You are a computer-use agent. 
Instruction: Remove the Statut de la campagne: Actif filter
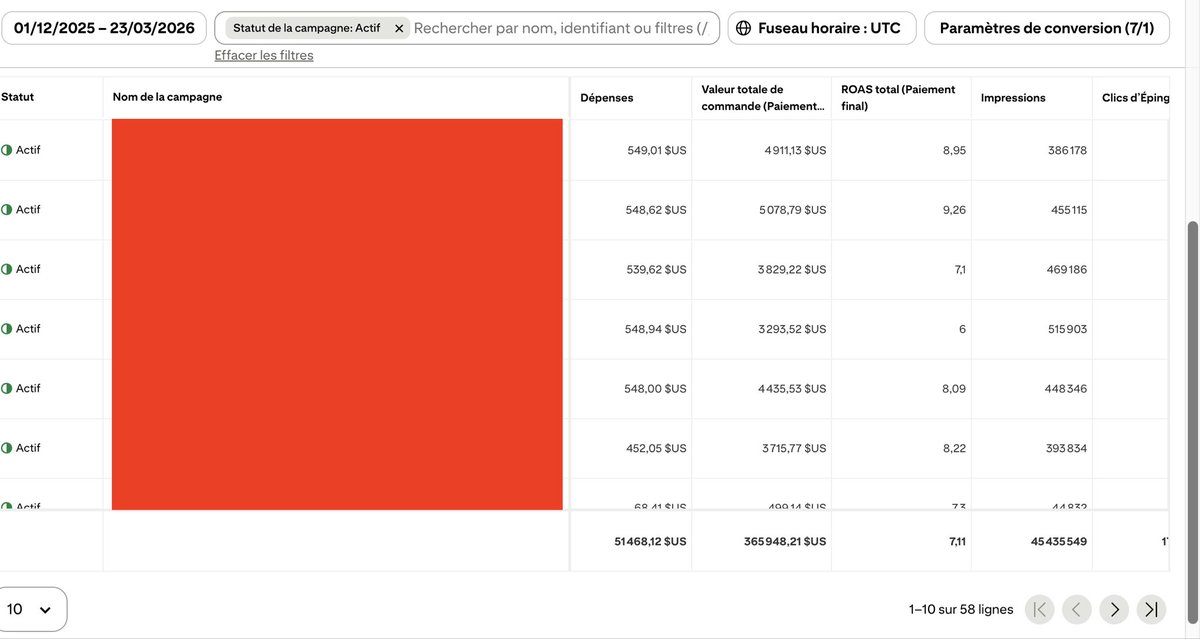399,29
